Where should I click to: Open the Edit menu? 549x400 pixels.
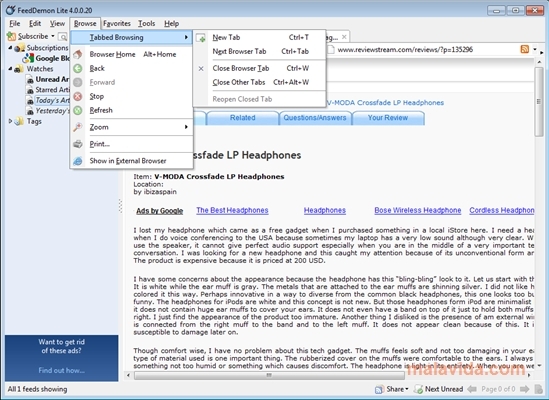click(x=35, y=23)
